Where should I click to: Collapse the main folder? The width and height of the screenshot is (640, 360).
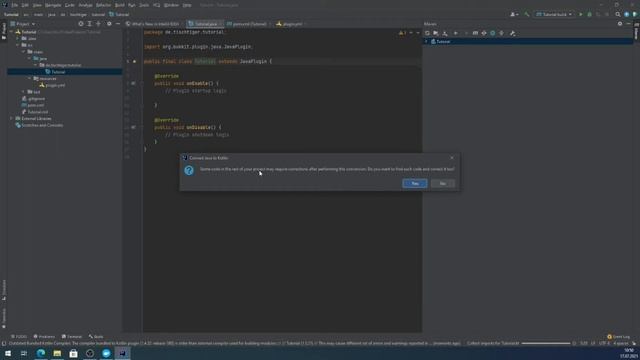point(24,52)
